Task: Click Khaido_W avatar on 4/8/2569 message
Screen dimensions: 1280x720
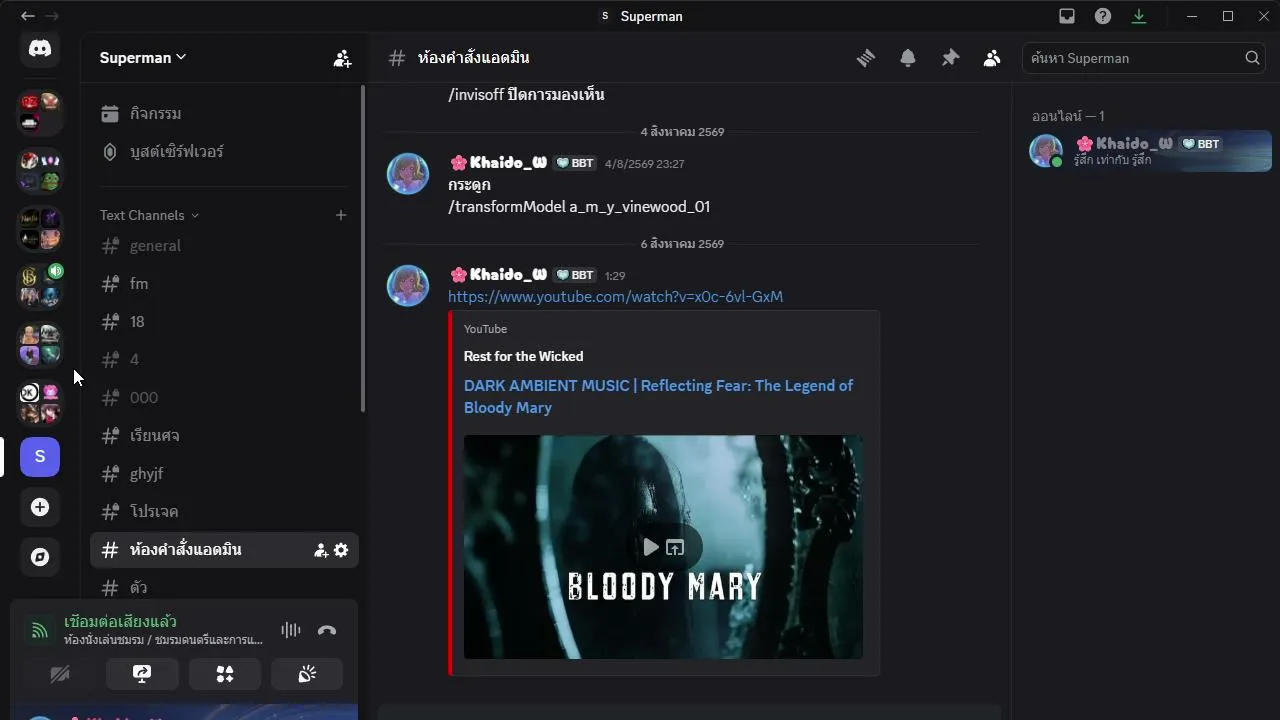Action: point(408,174)
